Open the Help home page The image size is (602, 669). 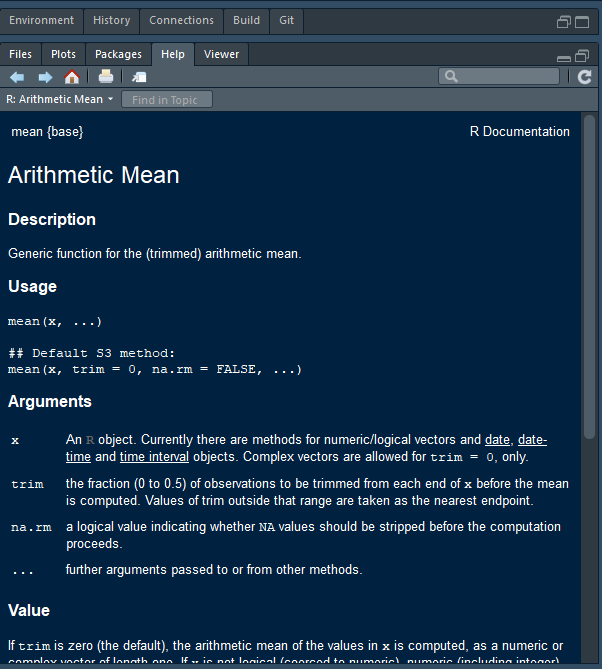pos(71,77)
